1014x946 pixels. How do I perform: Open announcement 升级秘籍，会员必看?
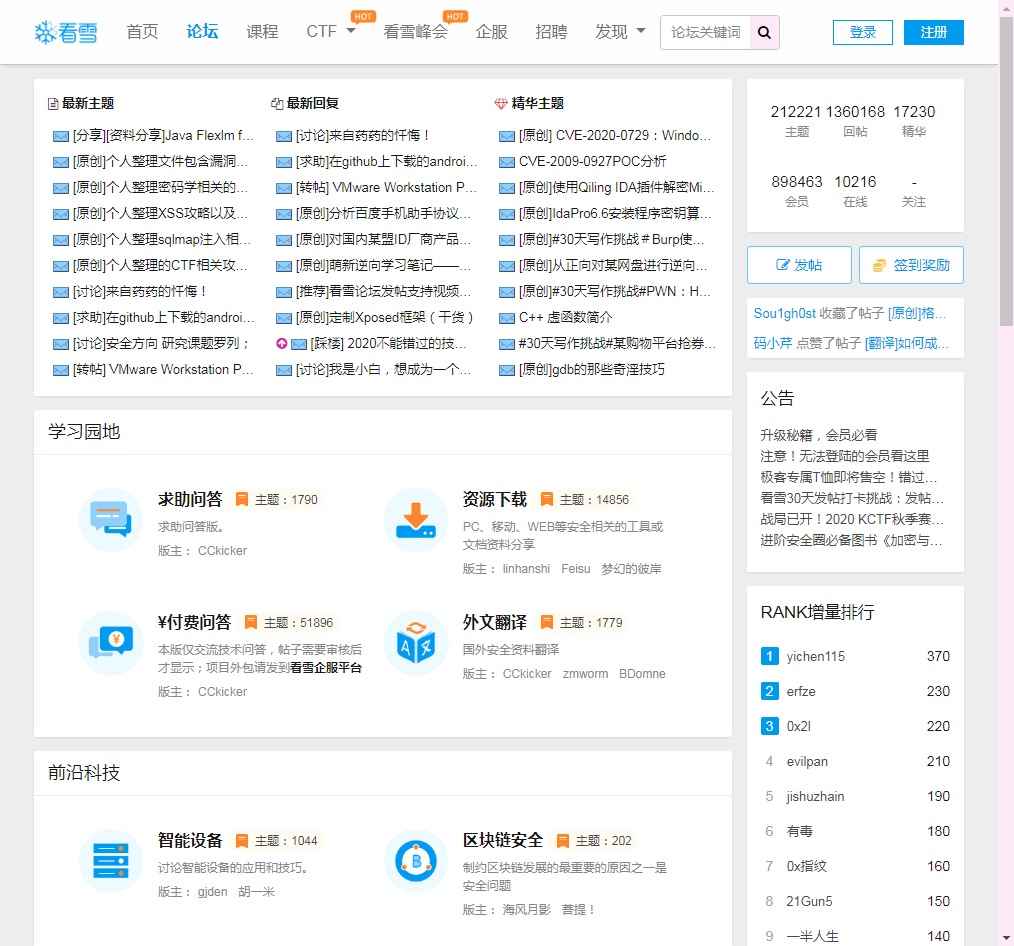click(819, 435)
